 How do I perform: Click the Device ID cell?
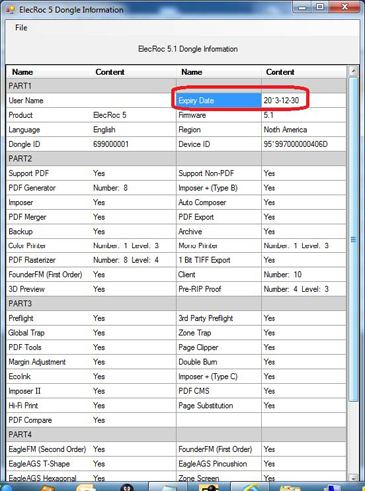(x=219, y=144)
